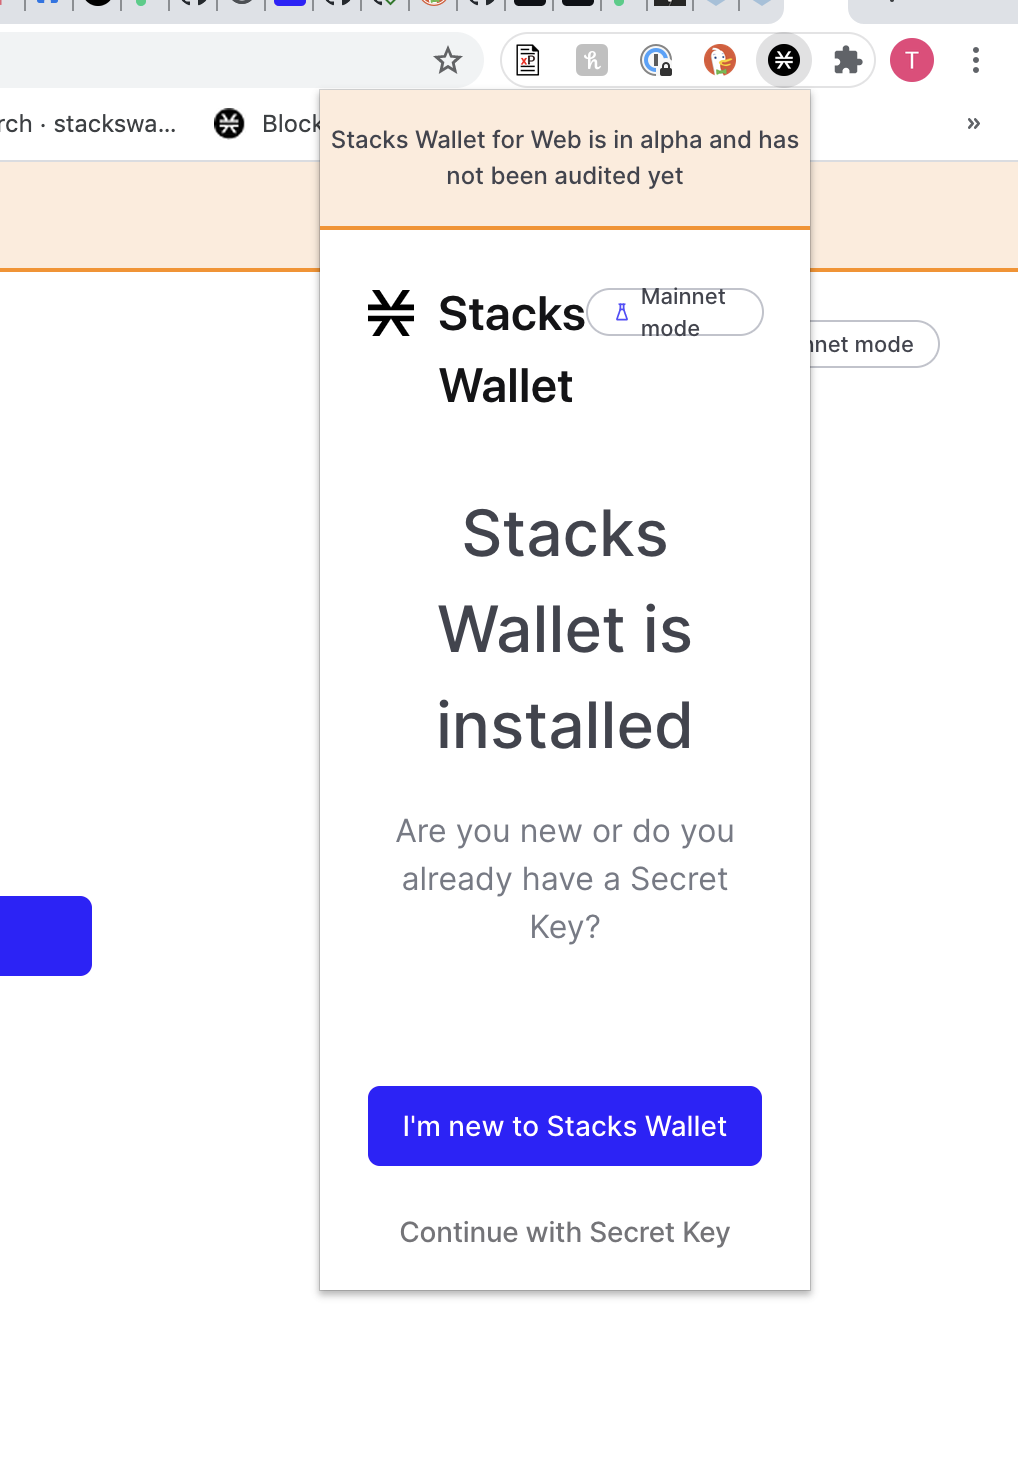Bookmark the page using the star icon

tap(447, 60)
